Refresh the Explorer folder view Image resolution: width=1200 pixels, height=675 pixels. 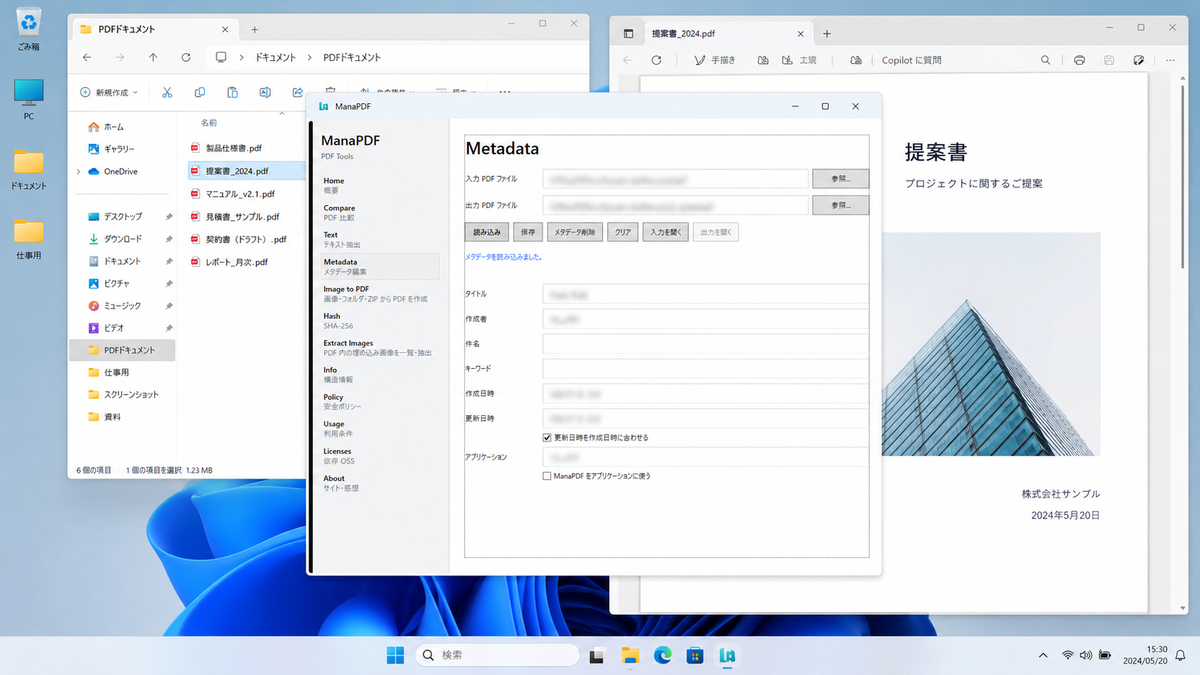pyautogui.click(x=186, y=57)
